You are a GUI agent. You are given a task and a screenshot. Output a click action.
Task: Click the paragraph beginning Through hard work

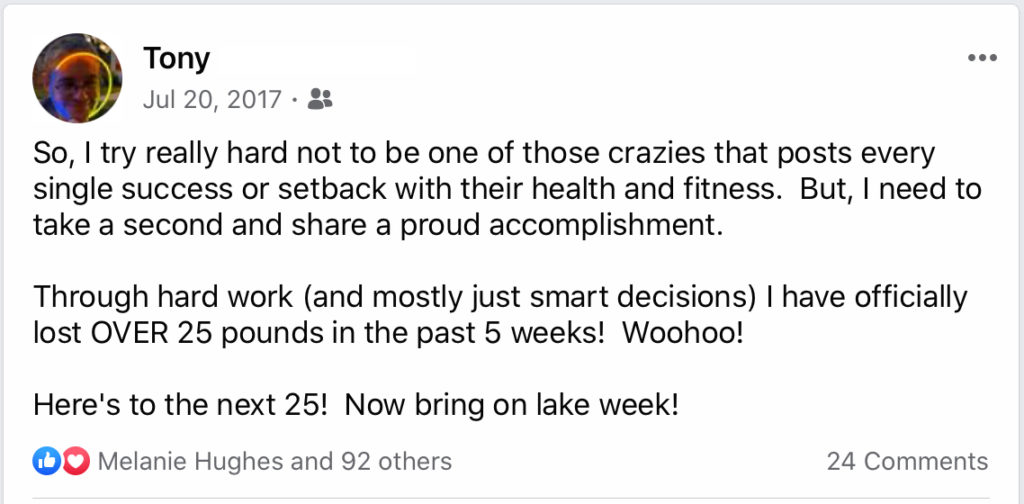point(500,315)
